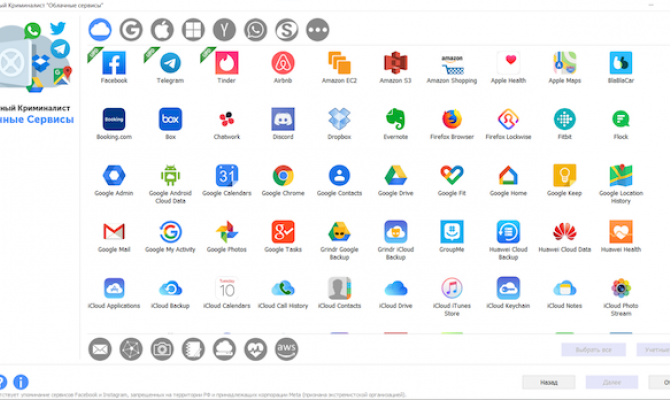Select GroupMe service
This screenshot has width=670, height=400.
coord(452,232)
